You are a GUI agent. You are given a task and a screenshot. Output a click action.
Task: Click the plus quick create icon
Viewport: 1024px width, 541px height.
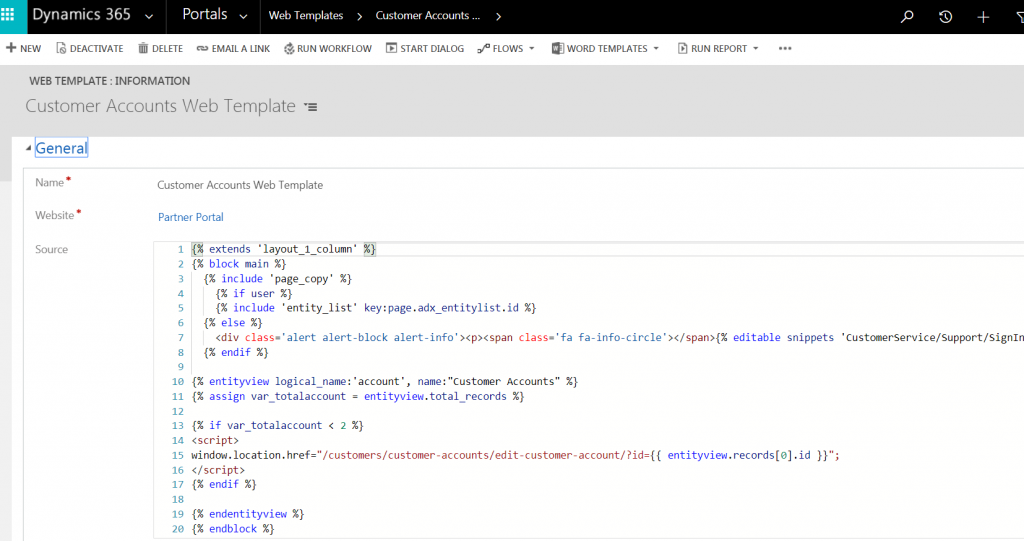[x=983, y=18]
